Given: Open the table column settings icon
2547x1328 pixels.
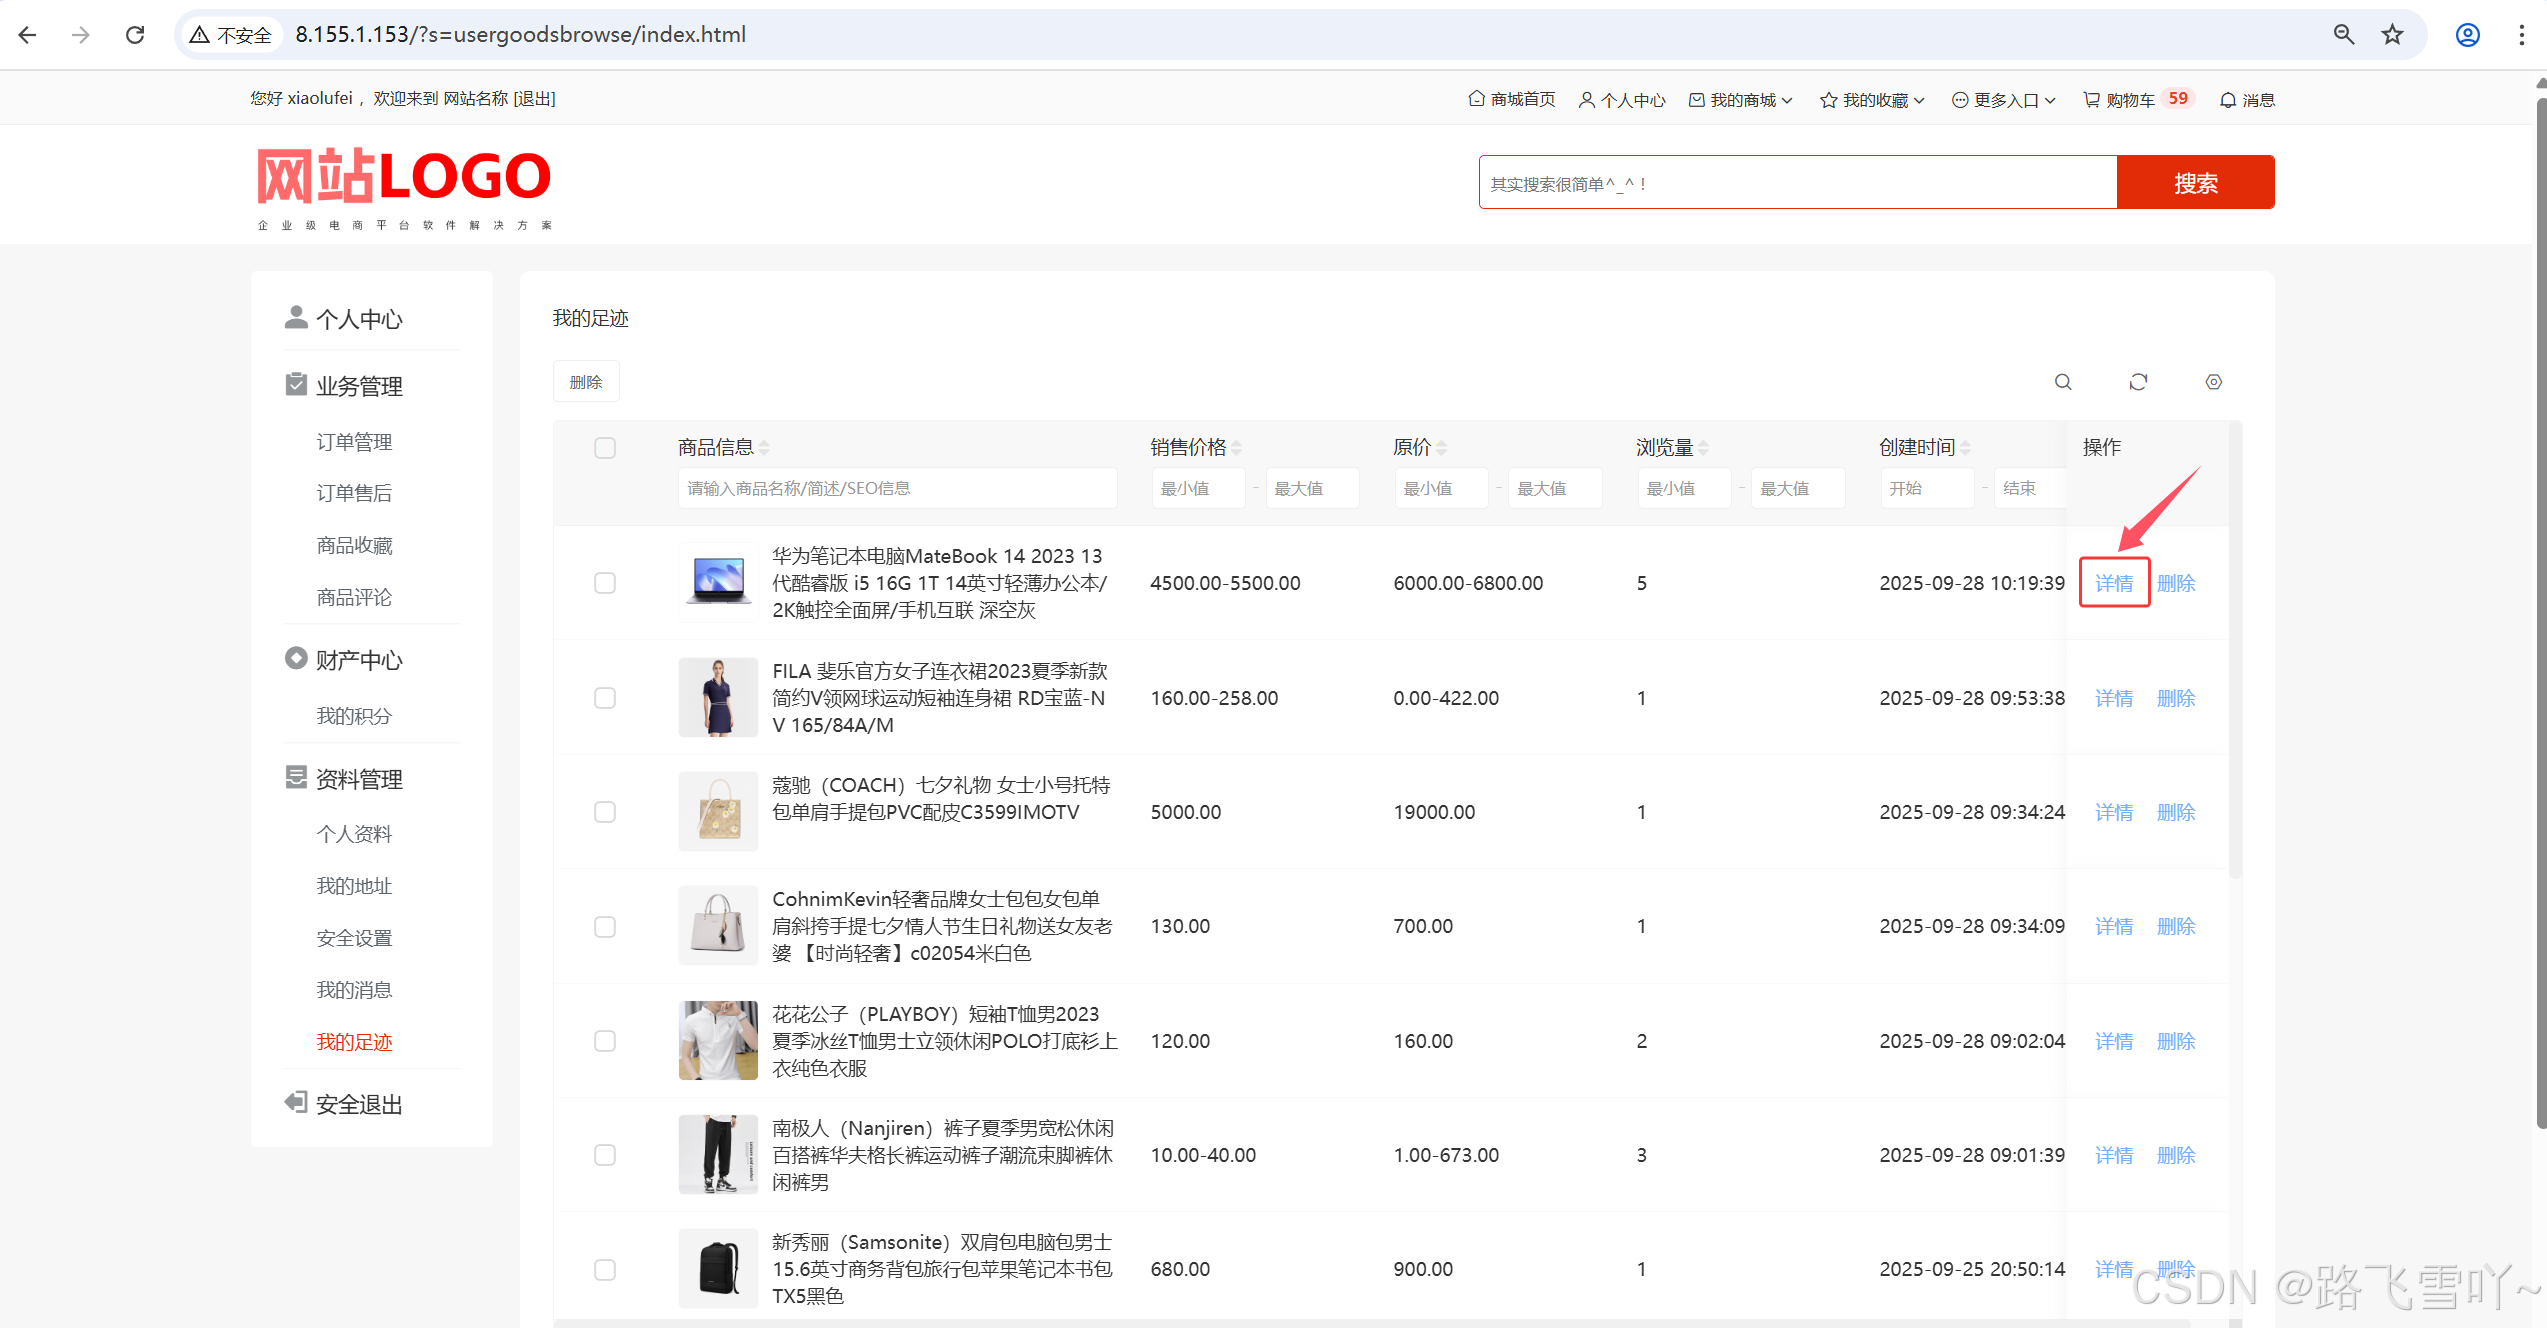Looking at the screenshot, I should pos(2213,382).
